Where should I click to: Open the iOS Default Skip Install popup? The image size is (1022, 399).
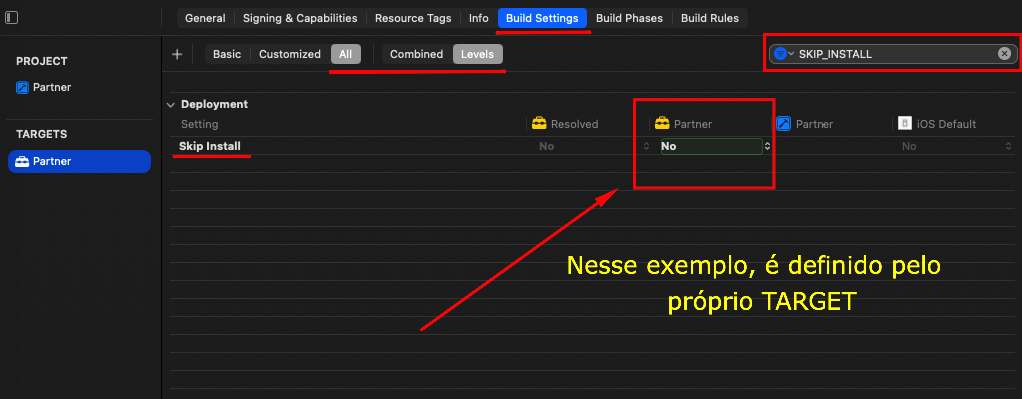[1009, 146]
